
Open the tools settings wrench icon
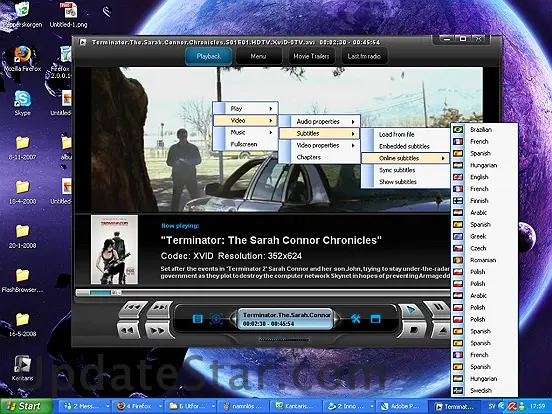[x=356, y=319]
